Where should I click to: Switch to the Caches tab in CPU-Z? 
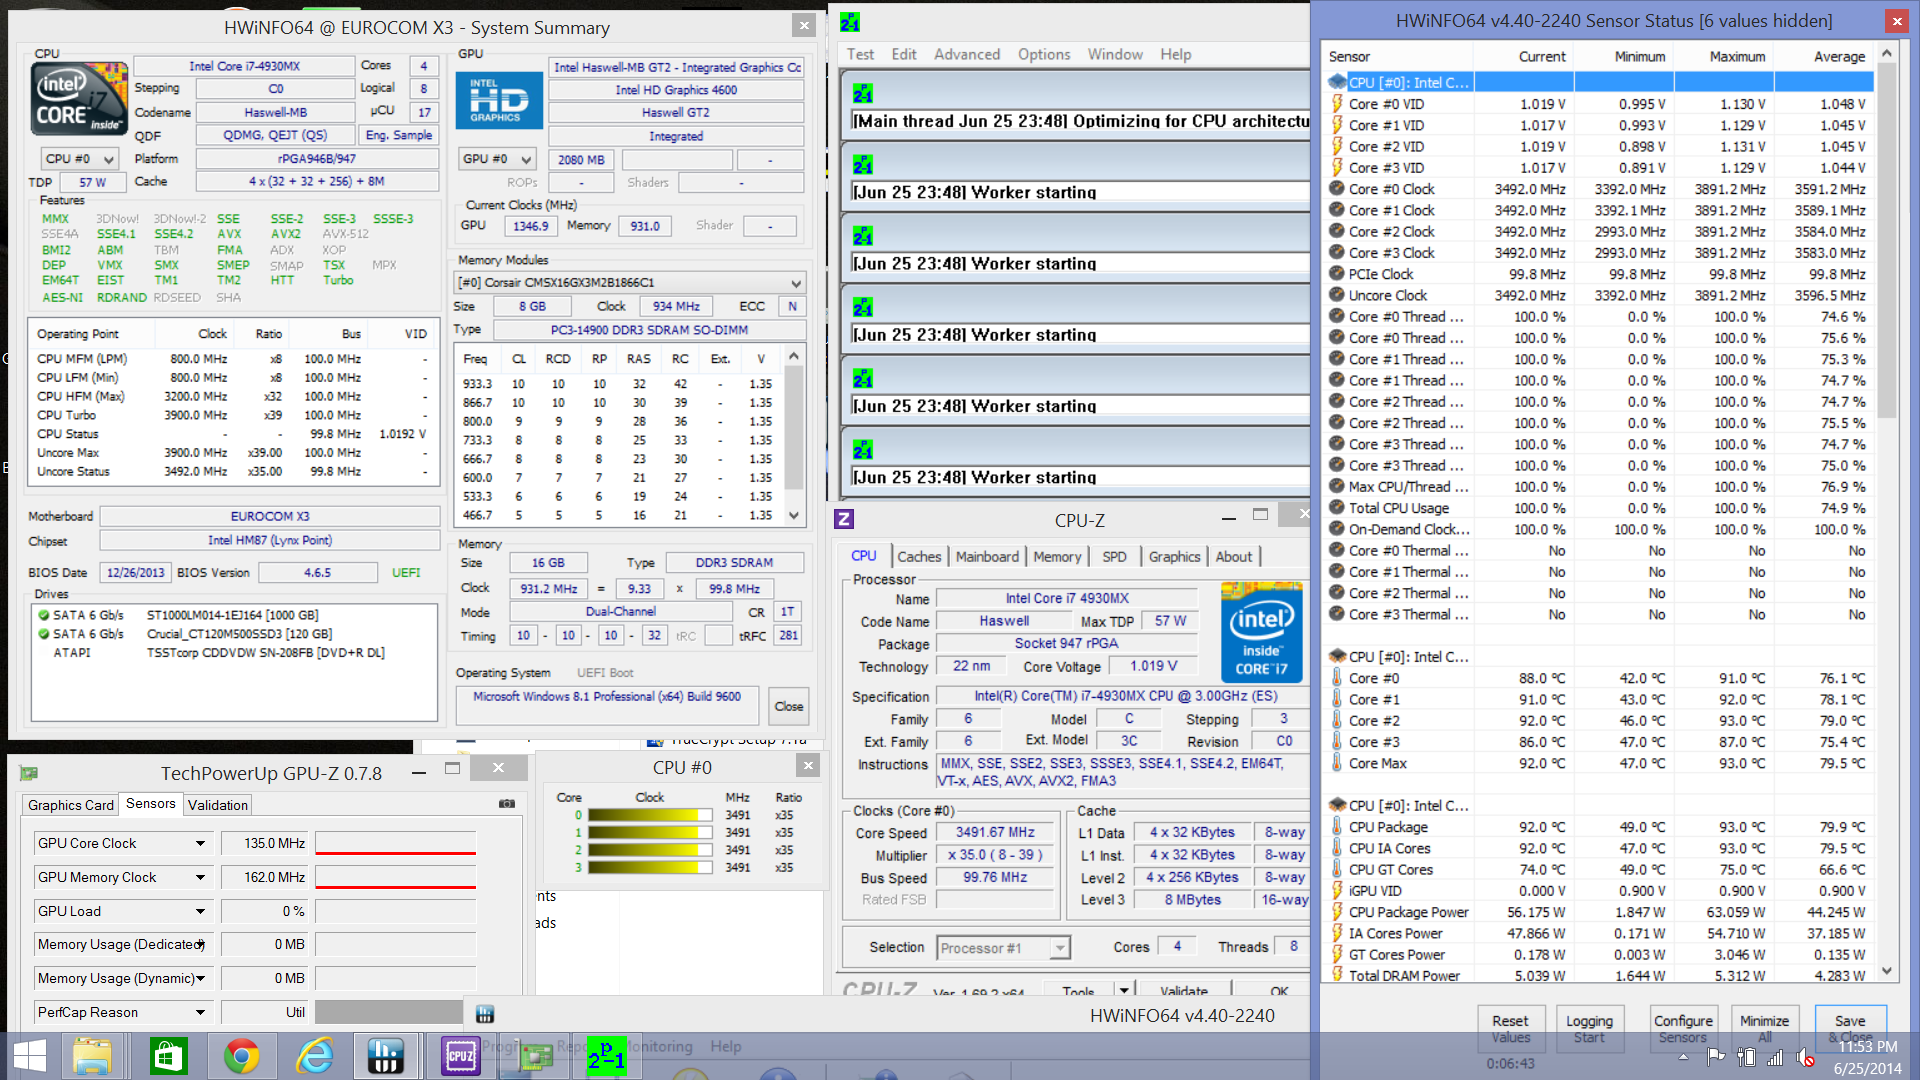click(919, 557)
